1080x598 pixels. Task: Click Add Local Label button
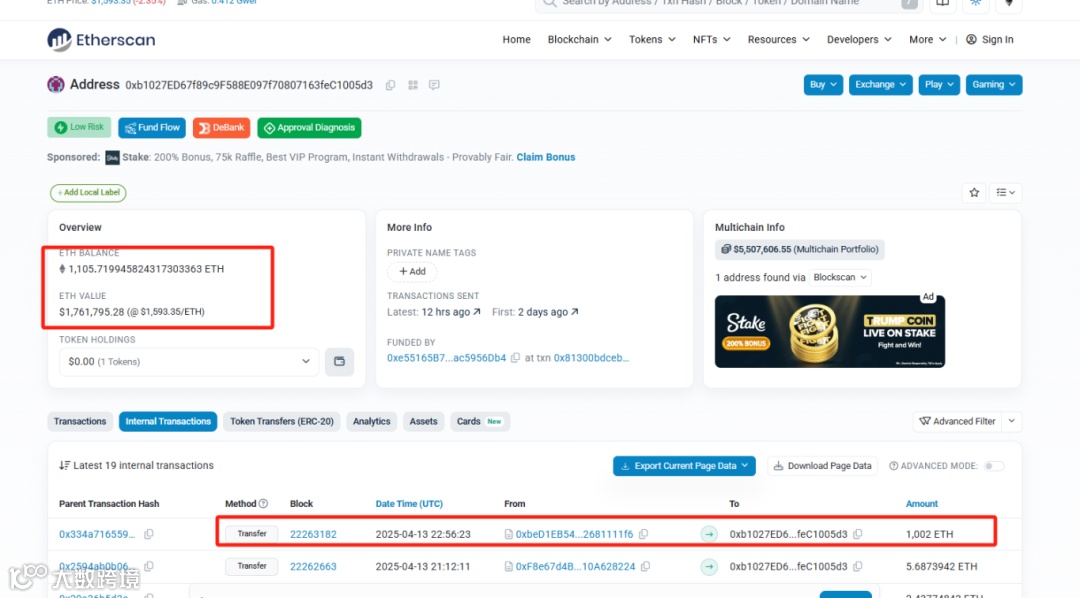click(x=88, y=193)
